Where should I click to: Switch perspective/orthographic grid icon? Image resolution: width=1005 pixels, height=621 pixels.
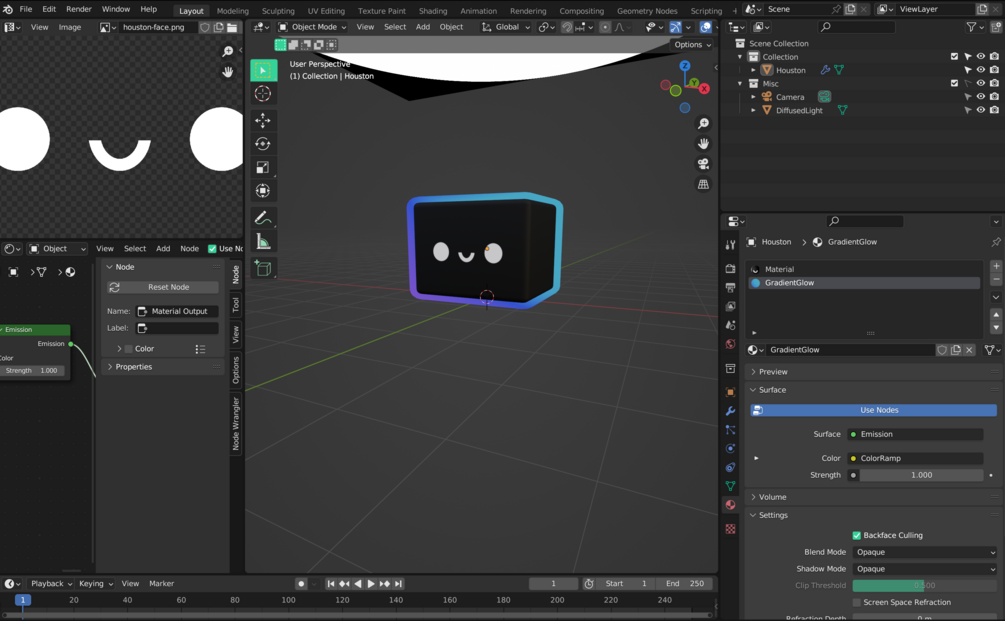pos(703,185)
